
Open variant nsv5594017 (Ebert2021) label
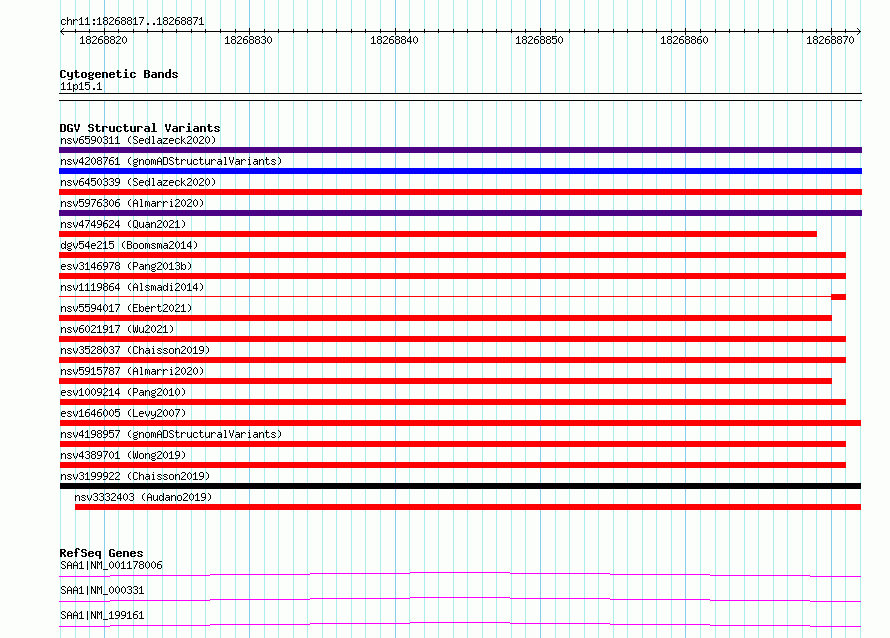coord(126,308)
